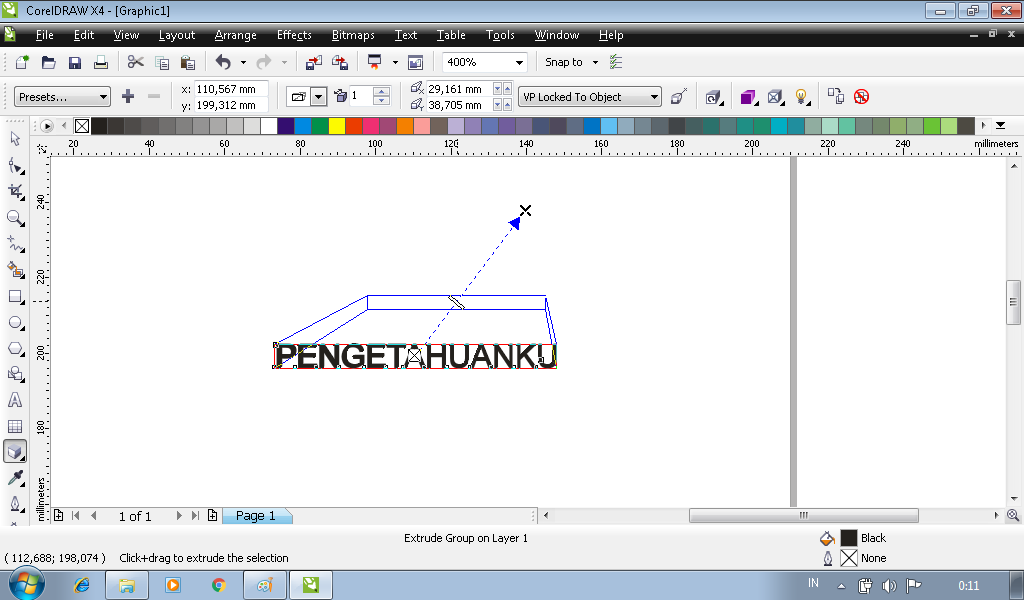Open the Bitmaps menu
This screenshot has width=1024, height=600.
pos(352,35)
